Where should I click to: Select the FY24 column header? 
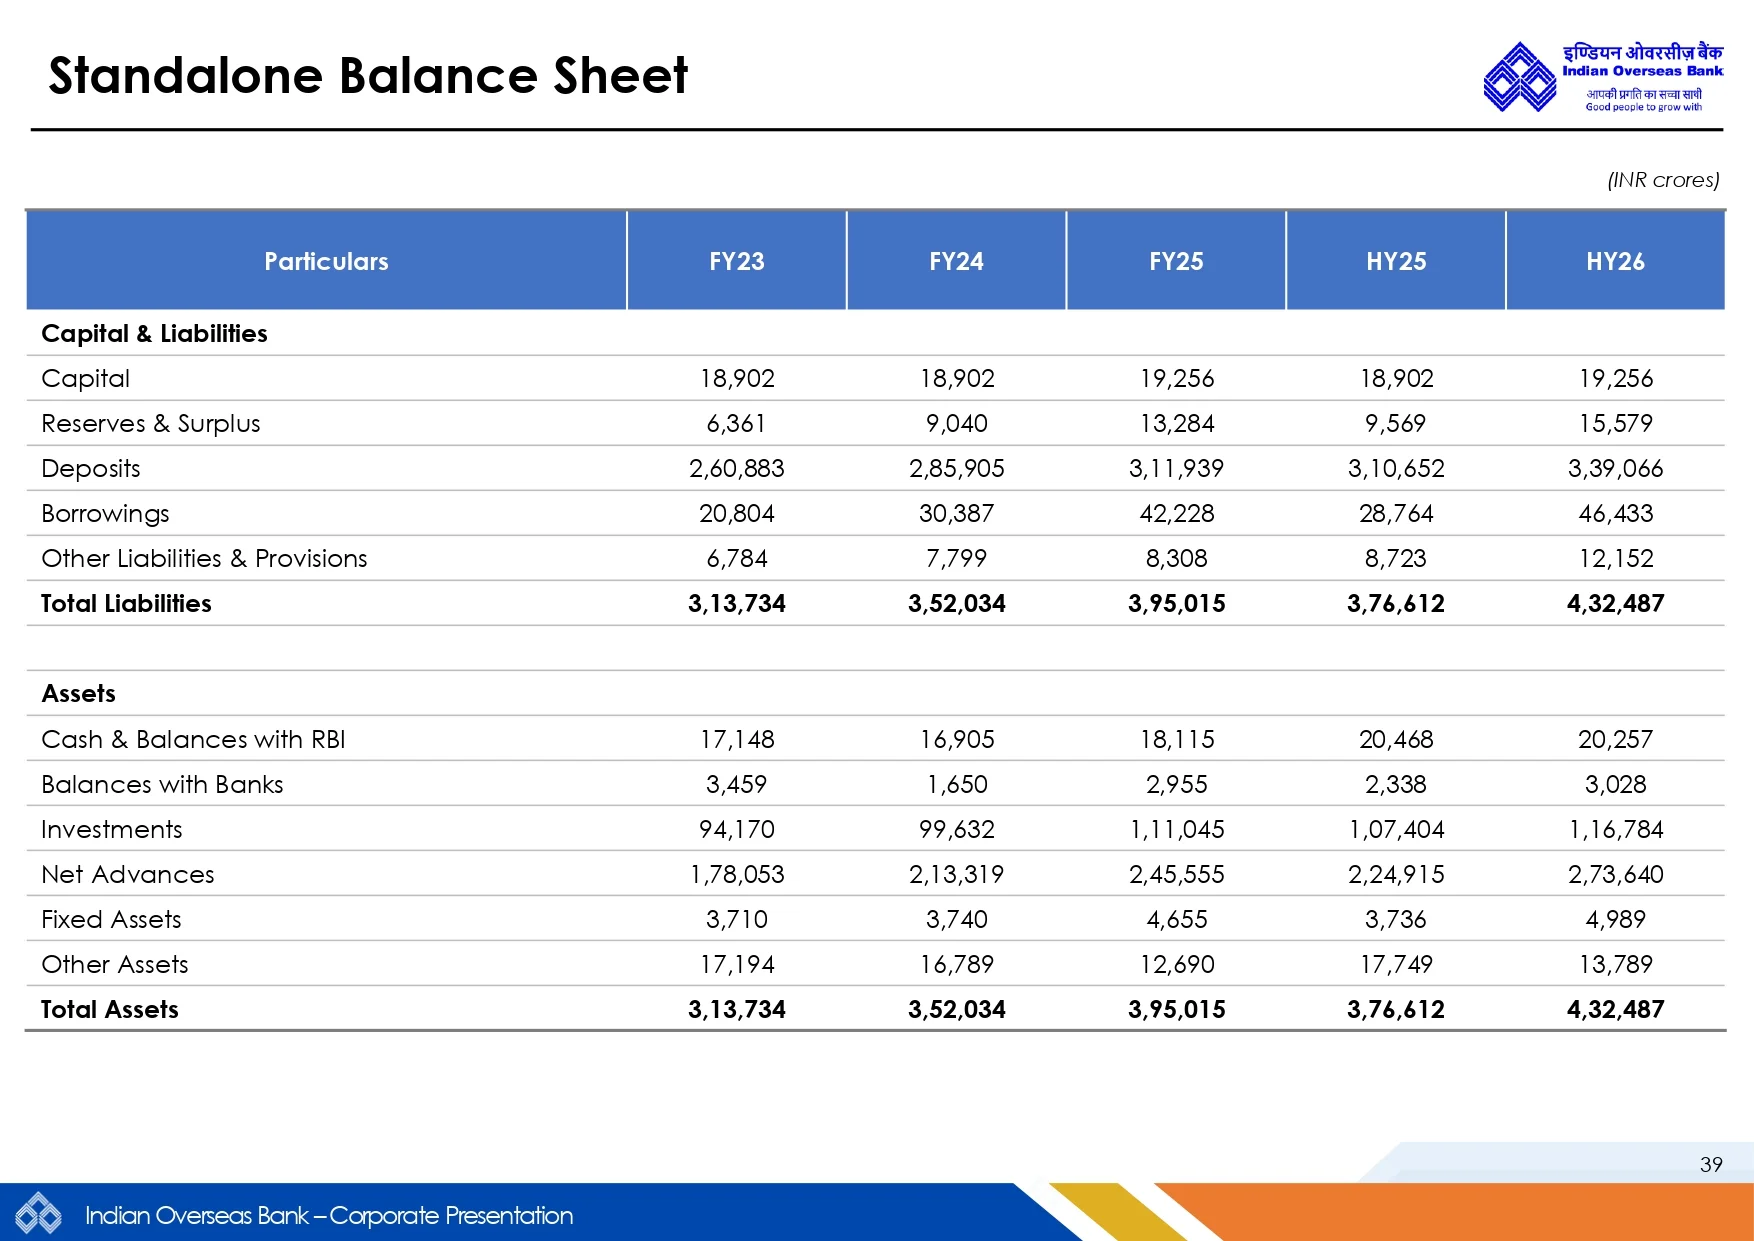[956, 261]
